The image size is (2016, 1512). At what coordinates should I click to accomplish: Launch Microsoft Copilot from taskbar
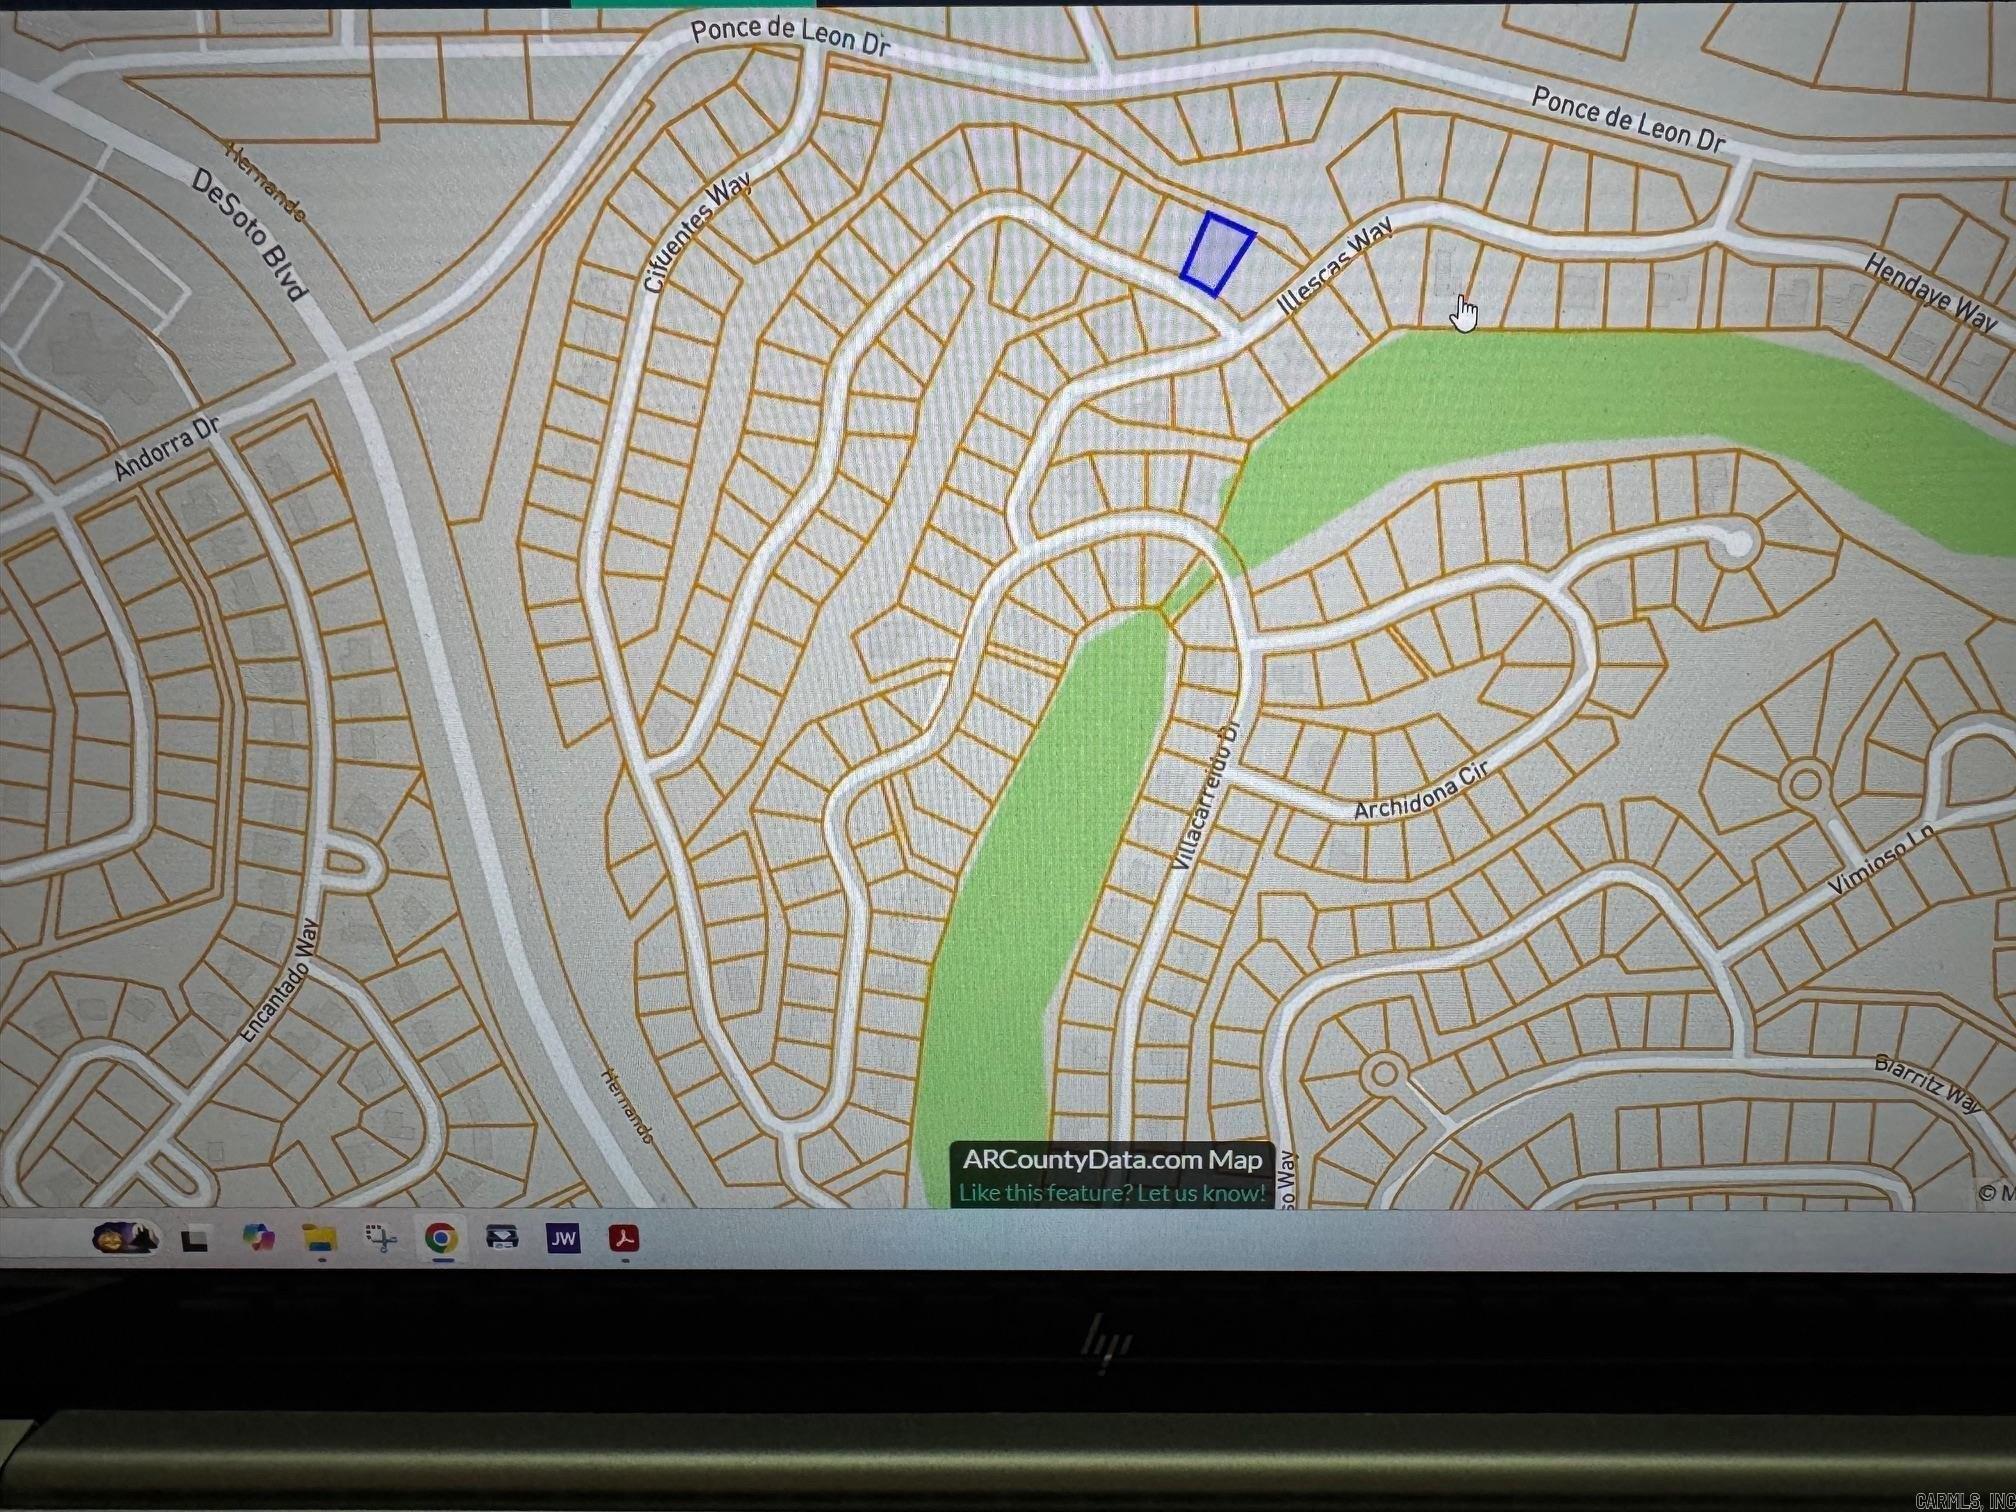258,1239
